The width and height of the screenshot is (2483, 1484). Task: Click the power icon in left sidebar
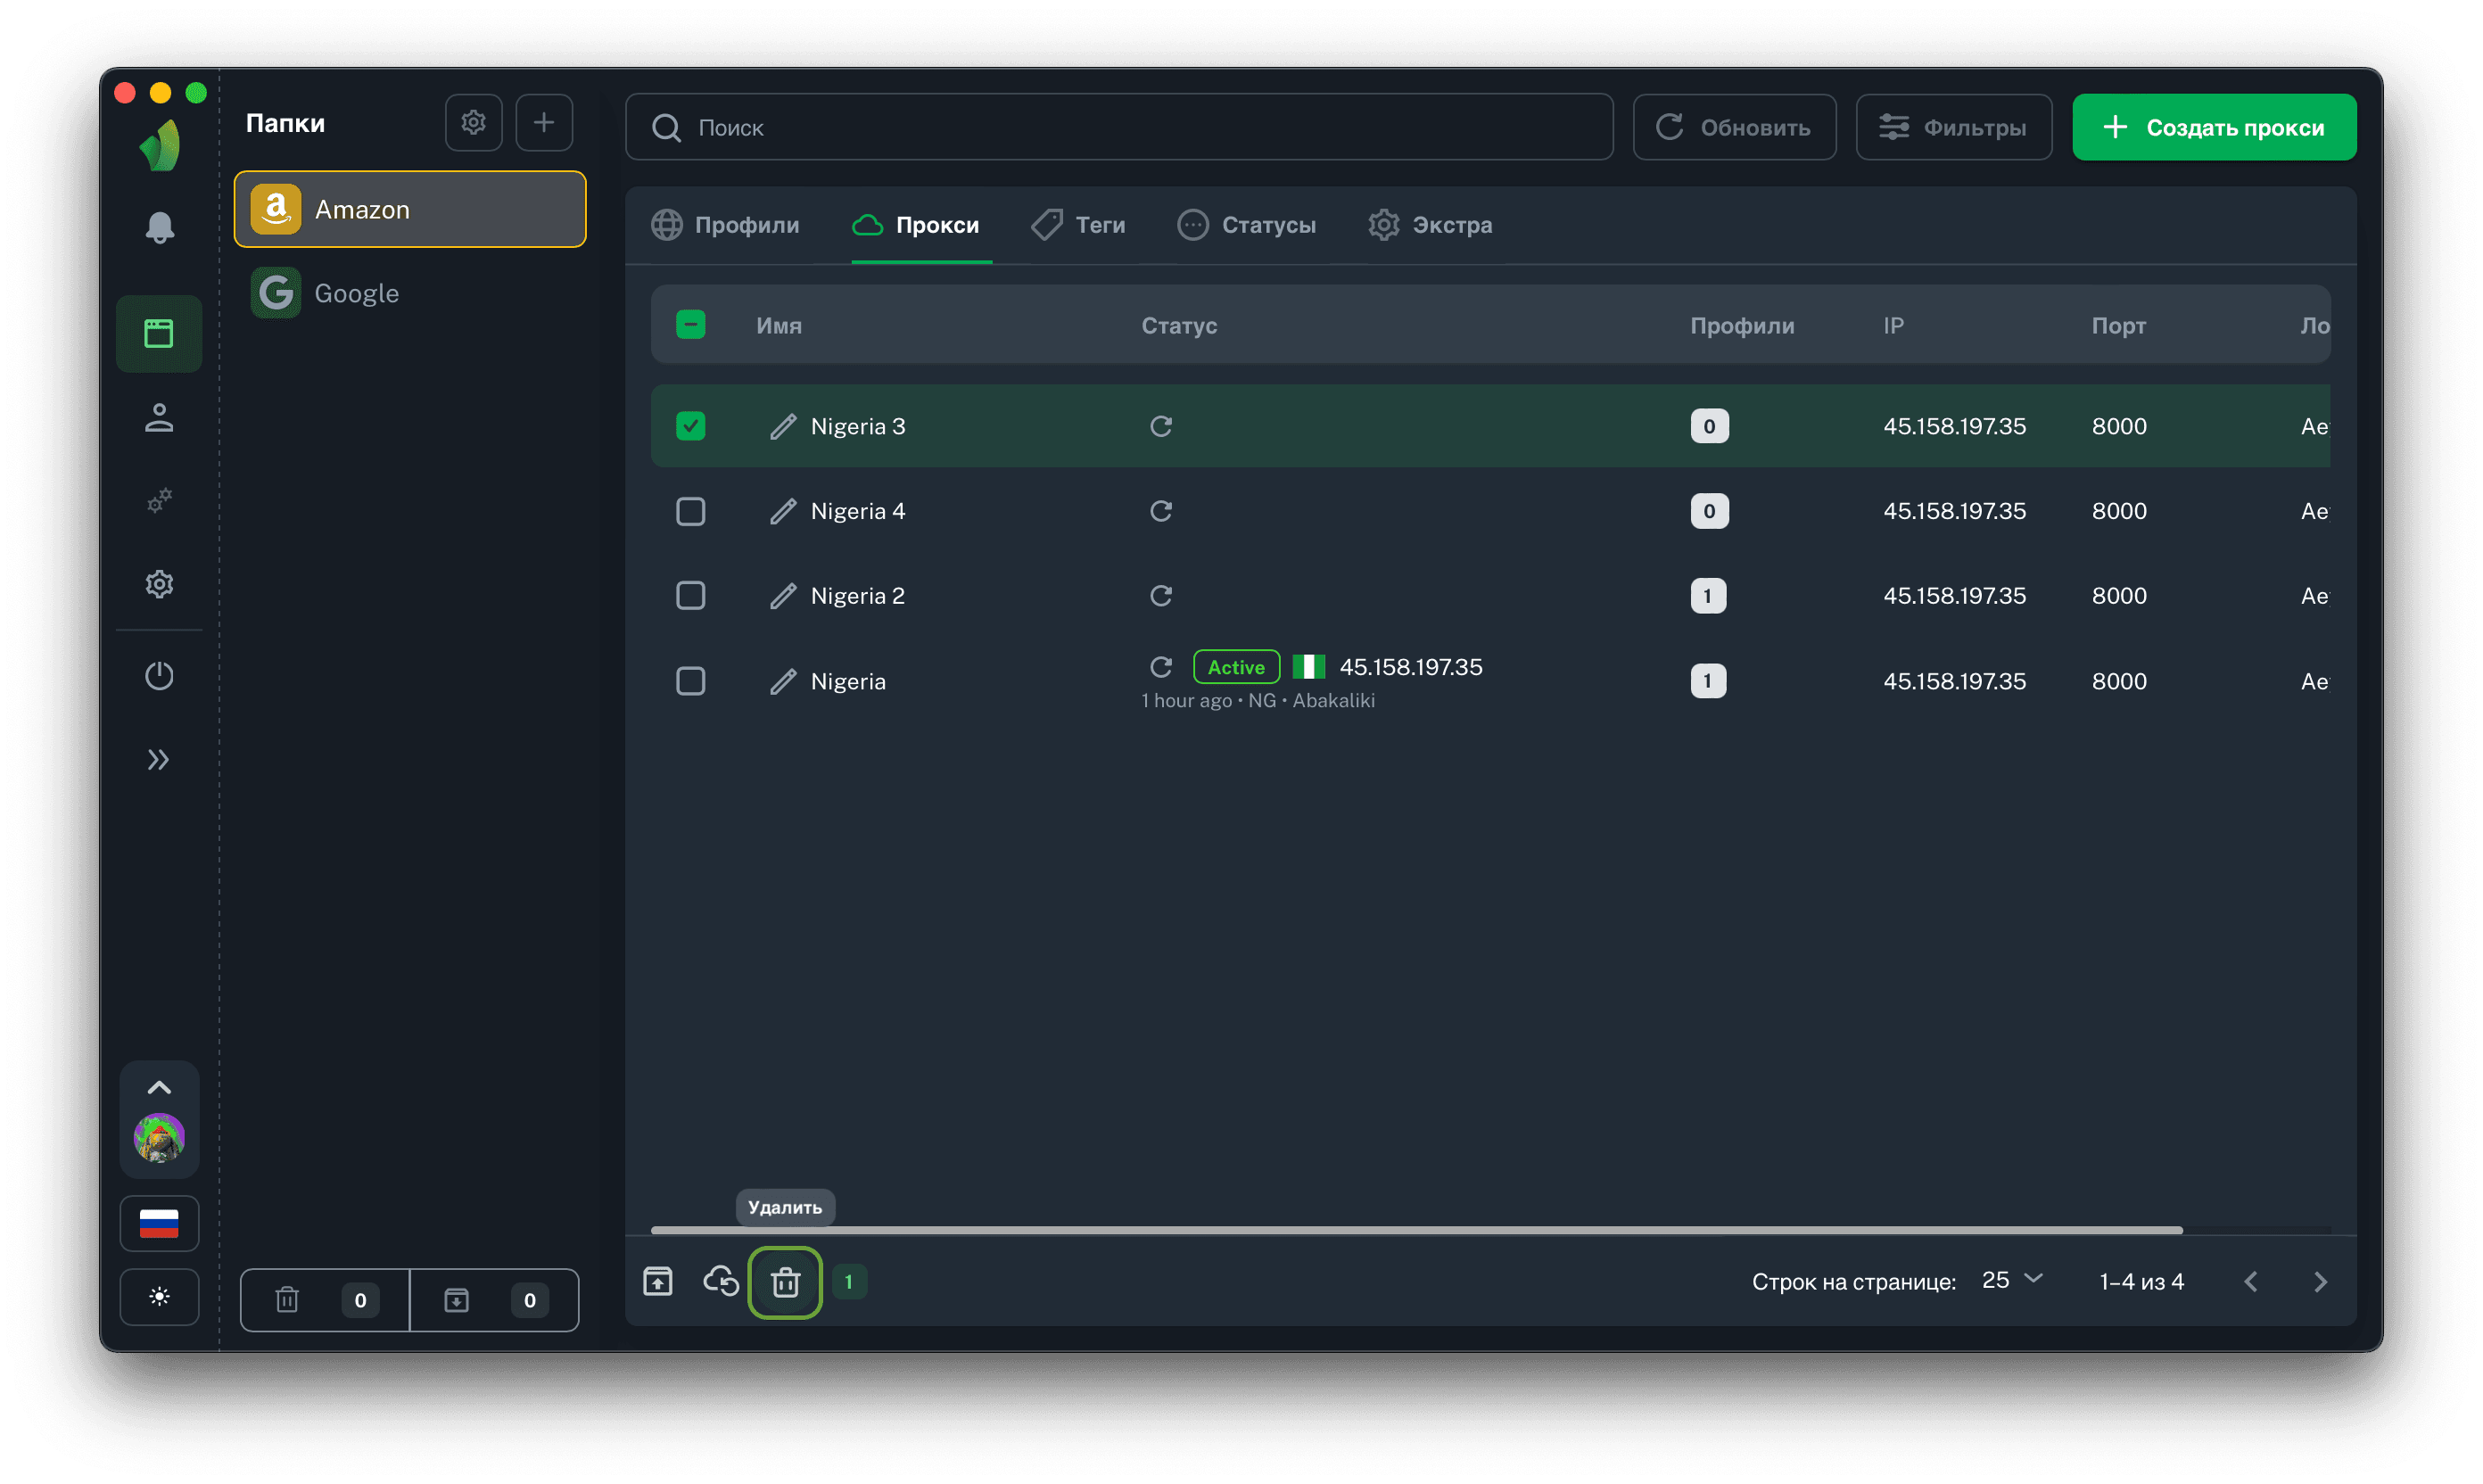click(159, 676)
